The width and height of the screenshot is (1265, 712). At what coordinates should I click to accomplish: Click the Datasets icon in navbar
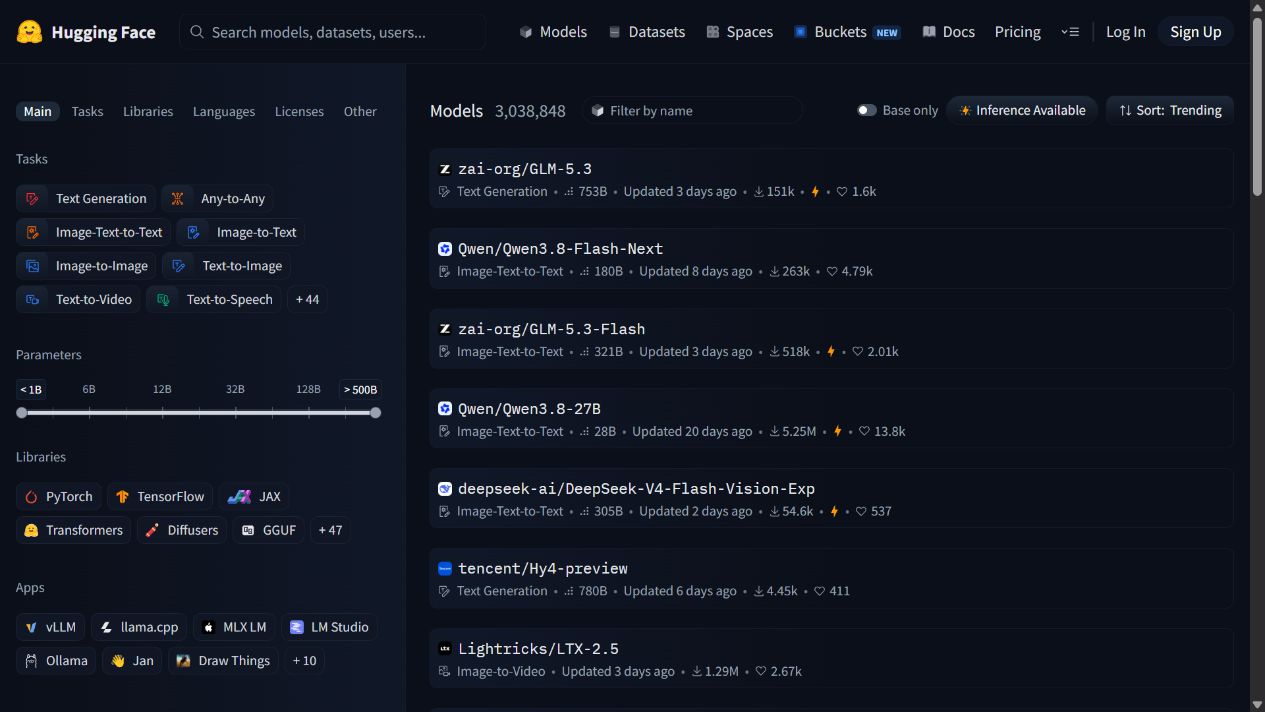615,32
